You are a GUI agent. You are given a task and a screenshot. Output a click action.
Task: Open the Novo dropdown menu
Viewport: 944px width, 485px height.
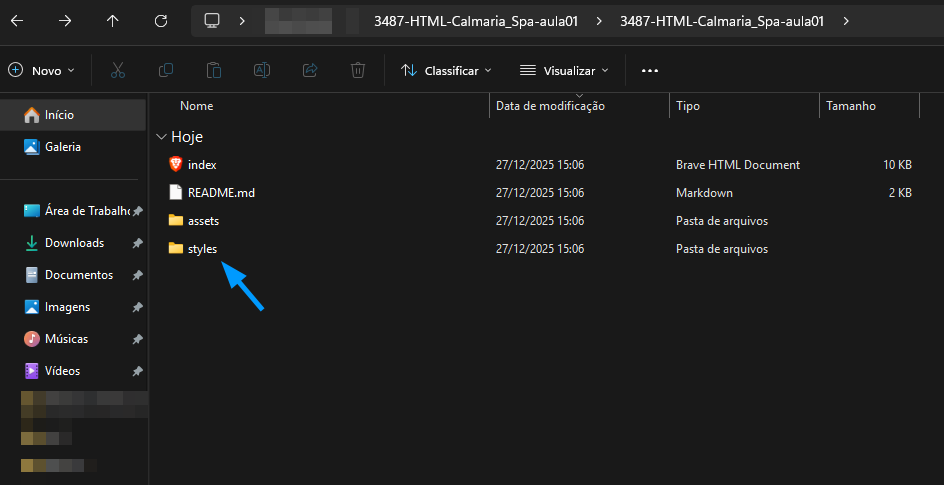pyautogui.click(x=42, y=70)
